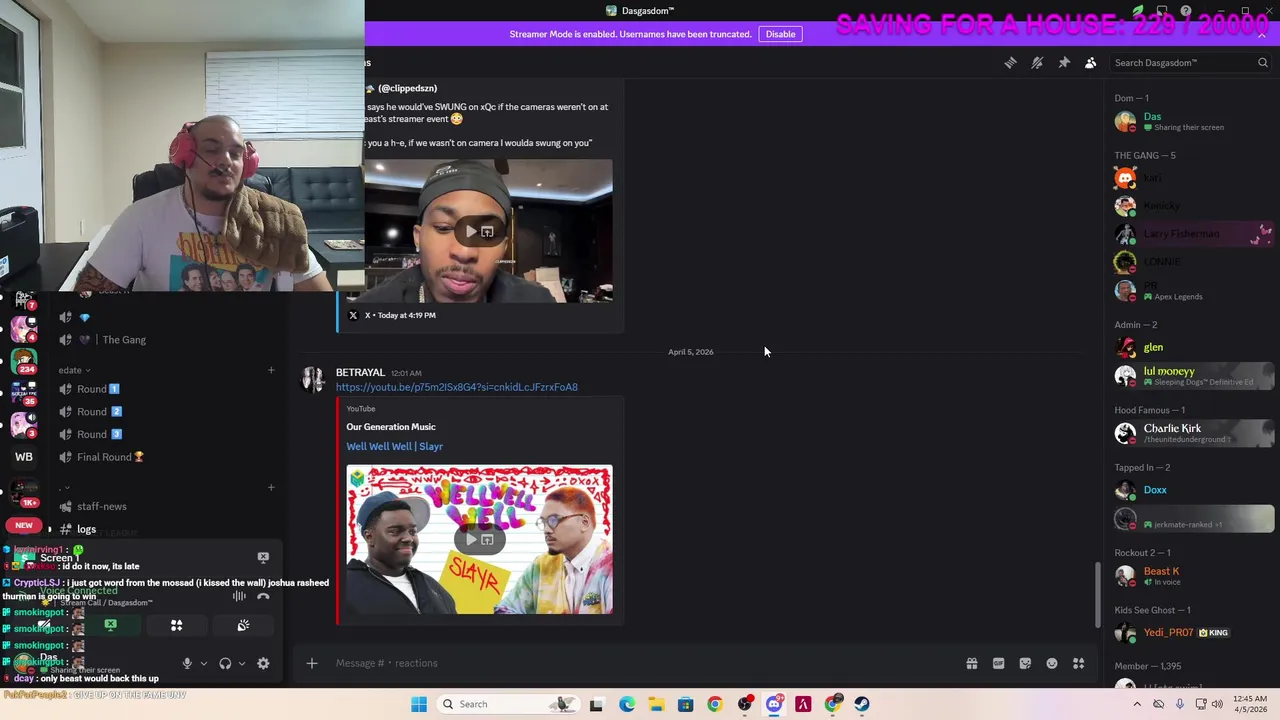The height and width of the screenshot is (720, 1280).
Task: Open the Well Well Well | Slayr title link
Action: click(x=394, y=447)
